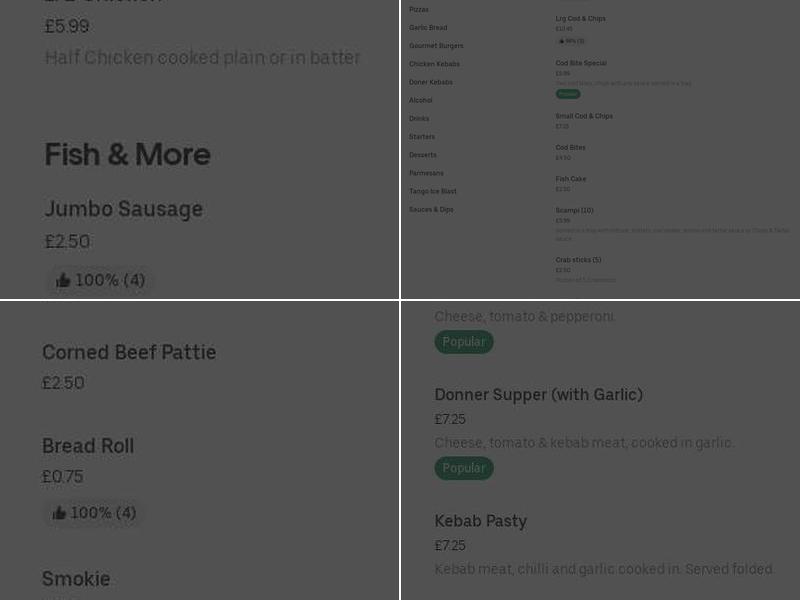Open the Drinks category

tap(419, 118)
